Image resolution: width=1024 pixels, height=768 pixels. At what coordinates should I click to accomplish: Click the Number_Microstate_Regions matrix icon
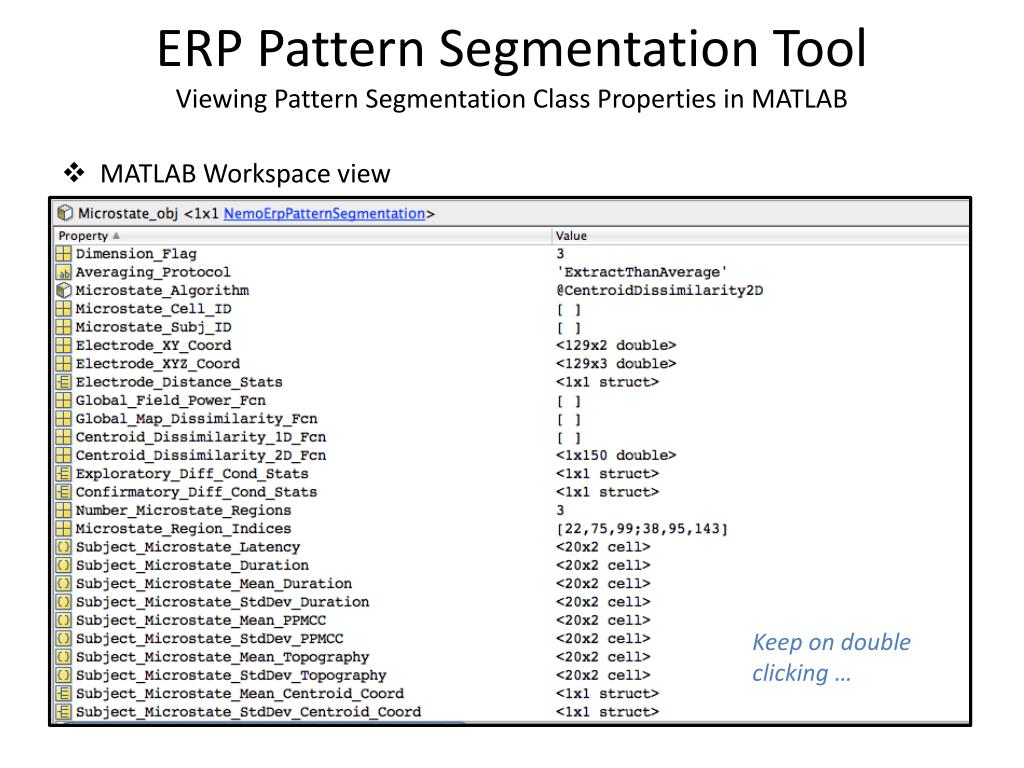pos(63,509)
